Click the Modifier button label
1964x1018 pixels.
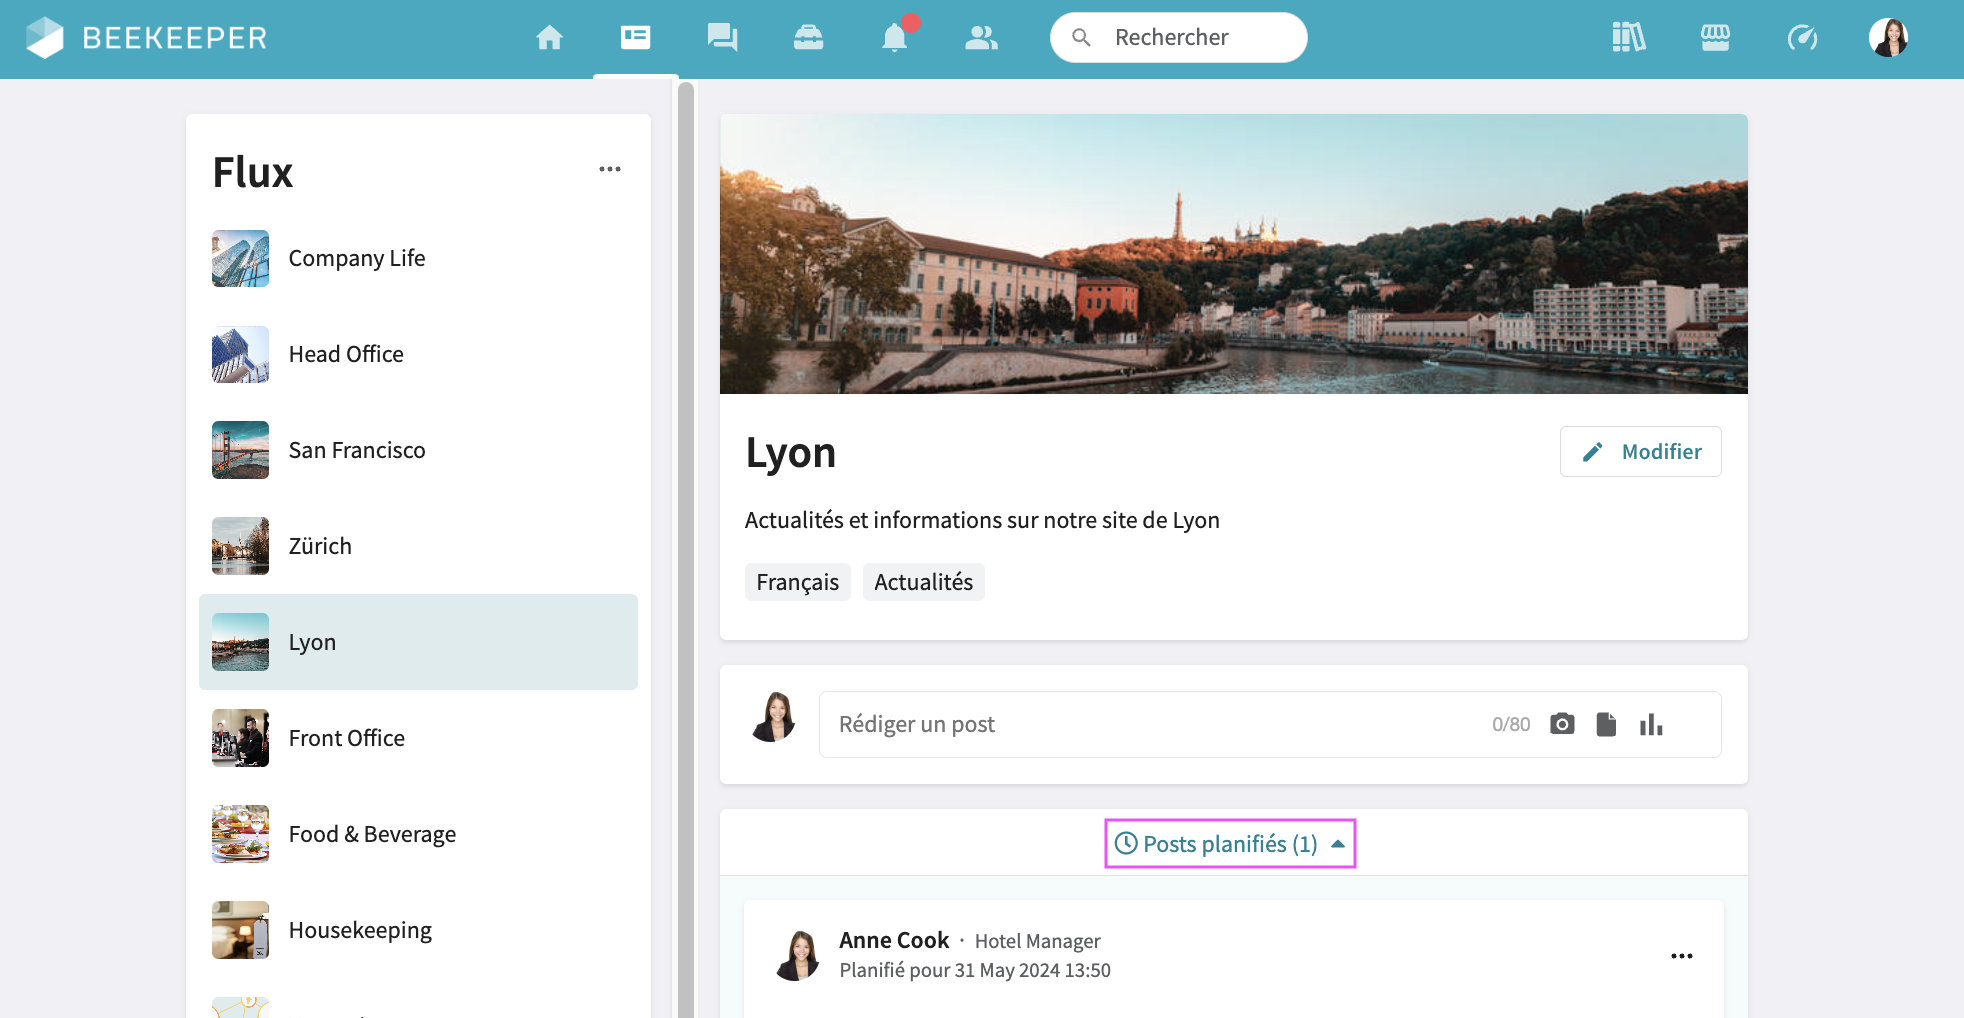point(1661,452)
